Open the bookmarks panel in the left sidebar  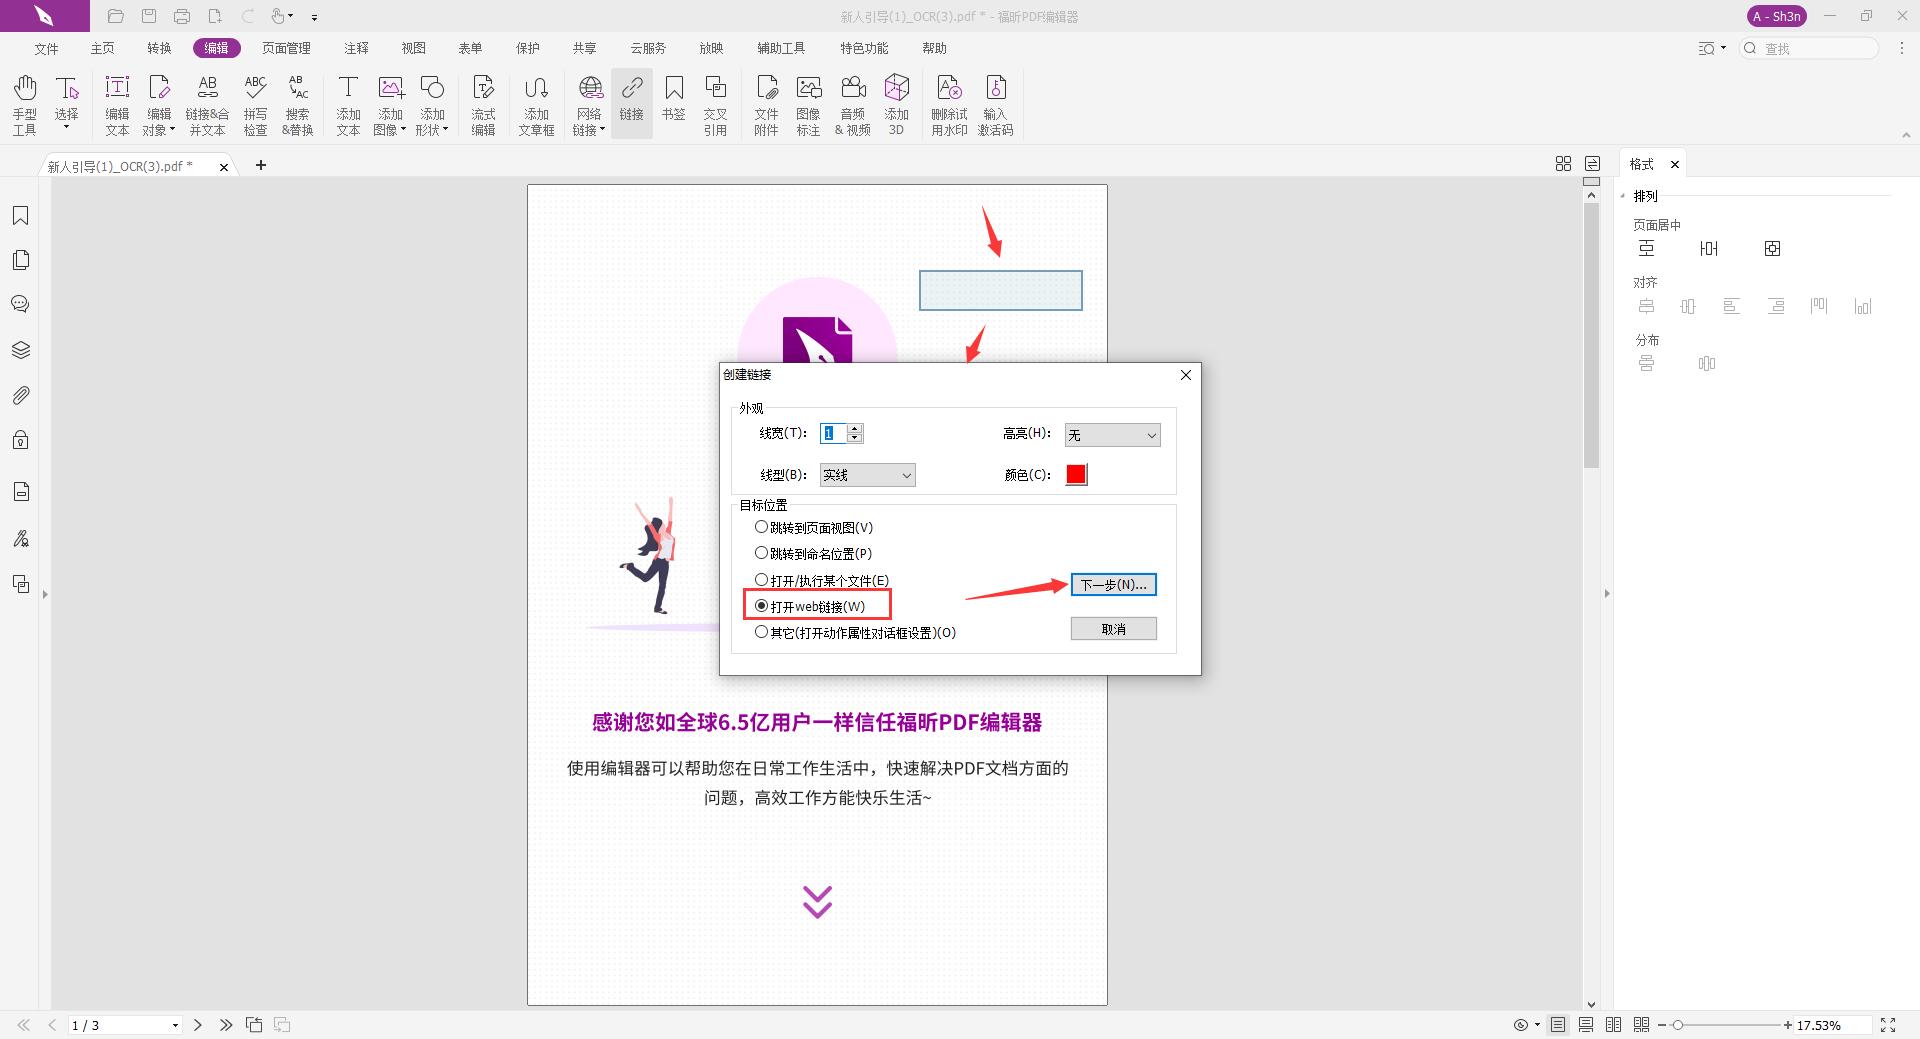tap(20, 215)
